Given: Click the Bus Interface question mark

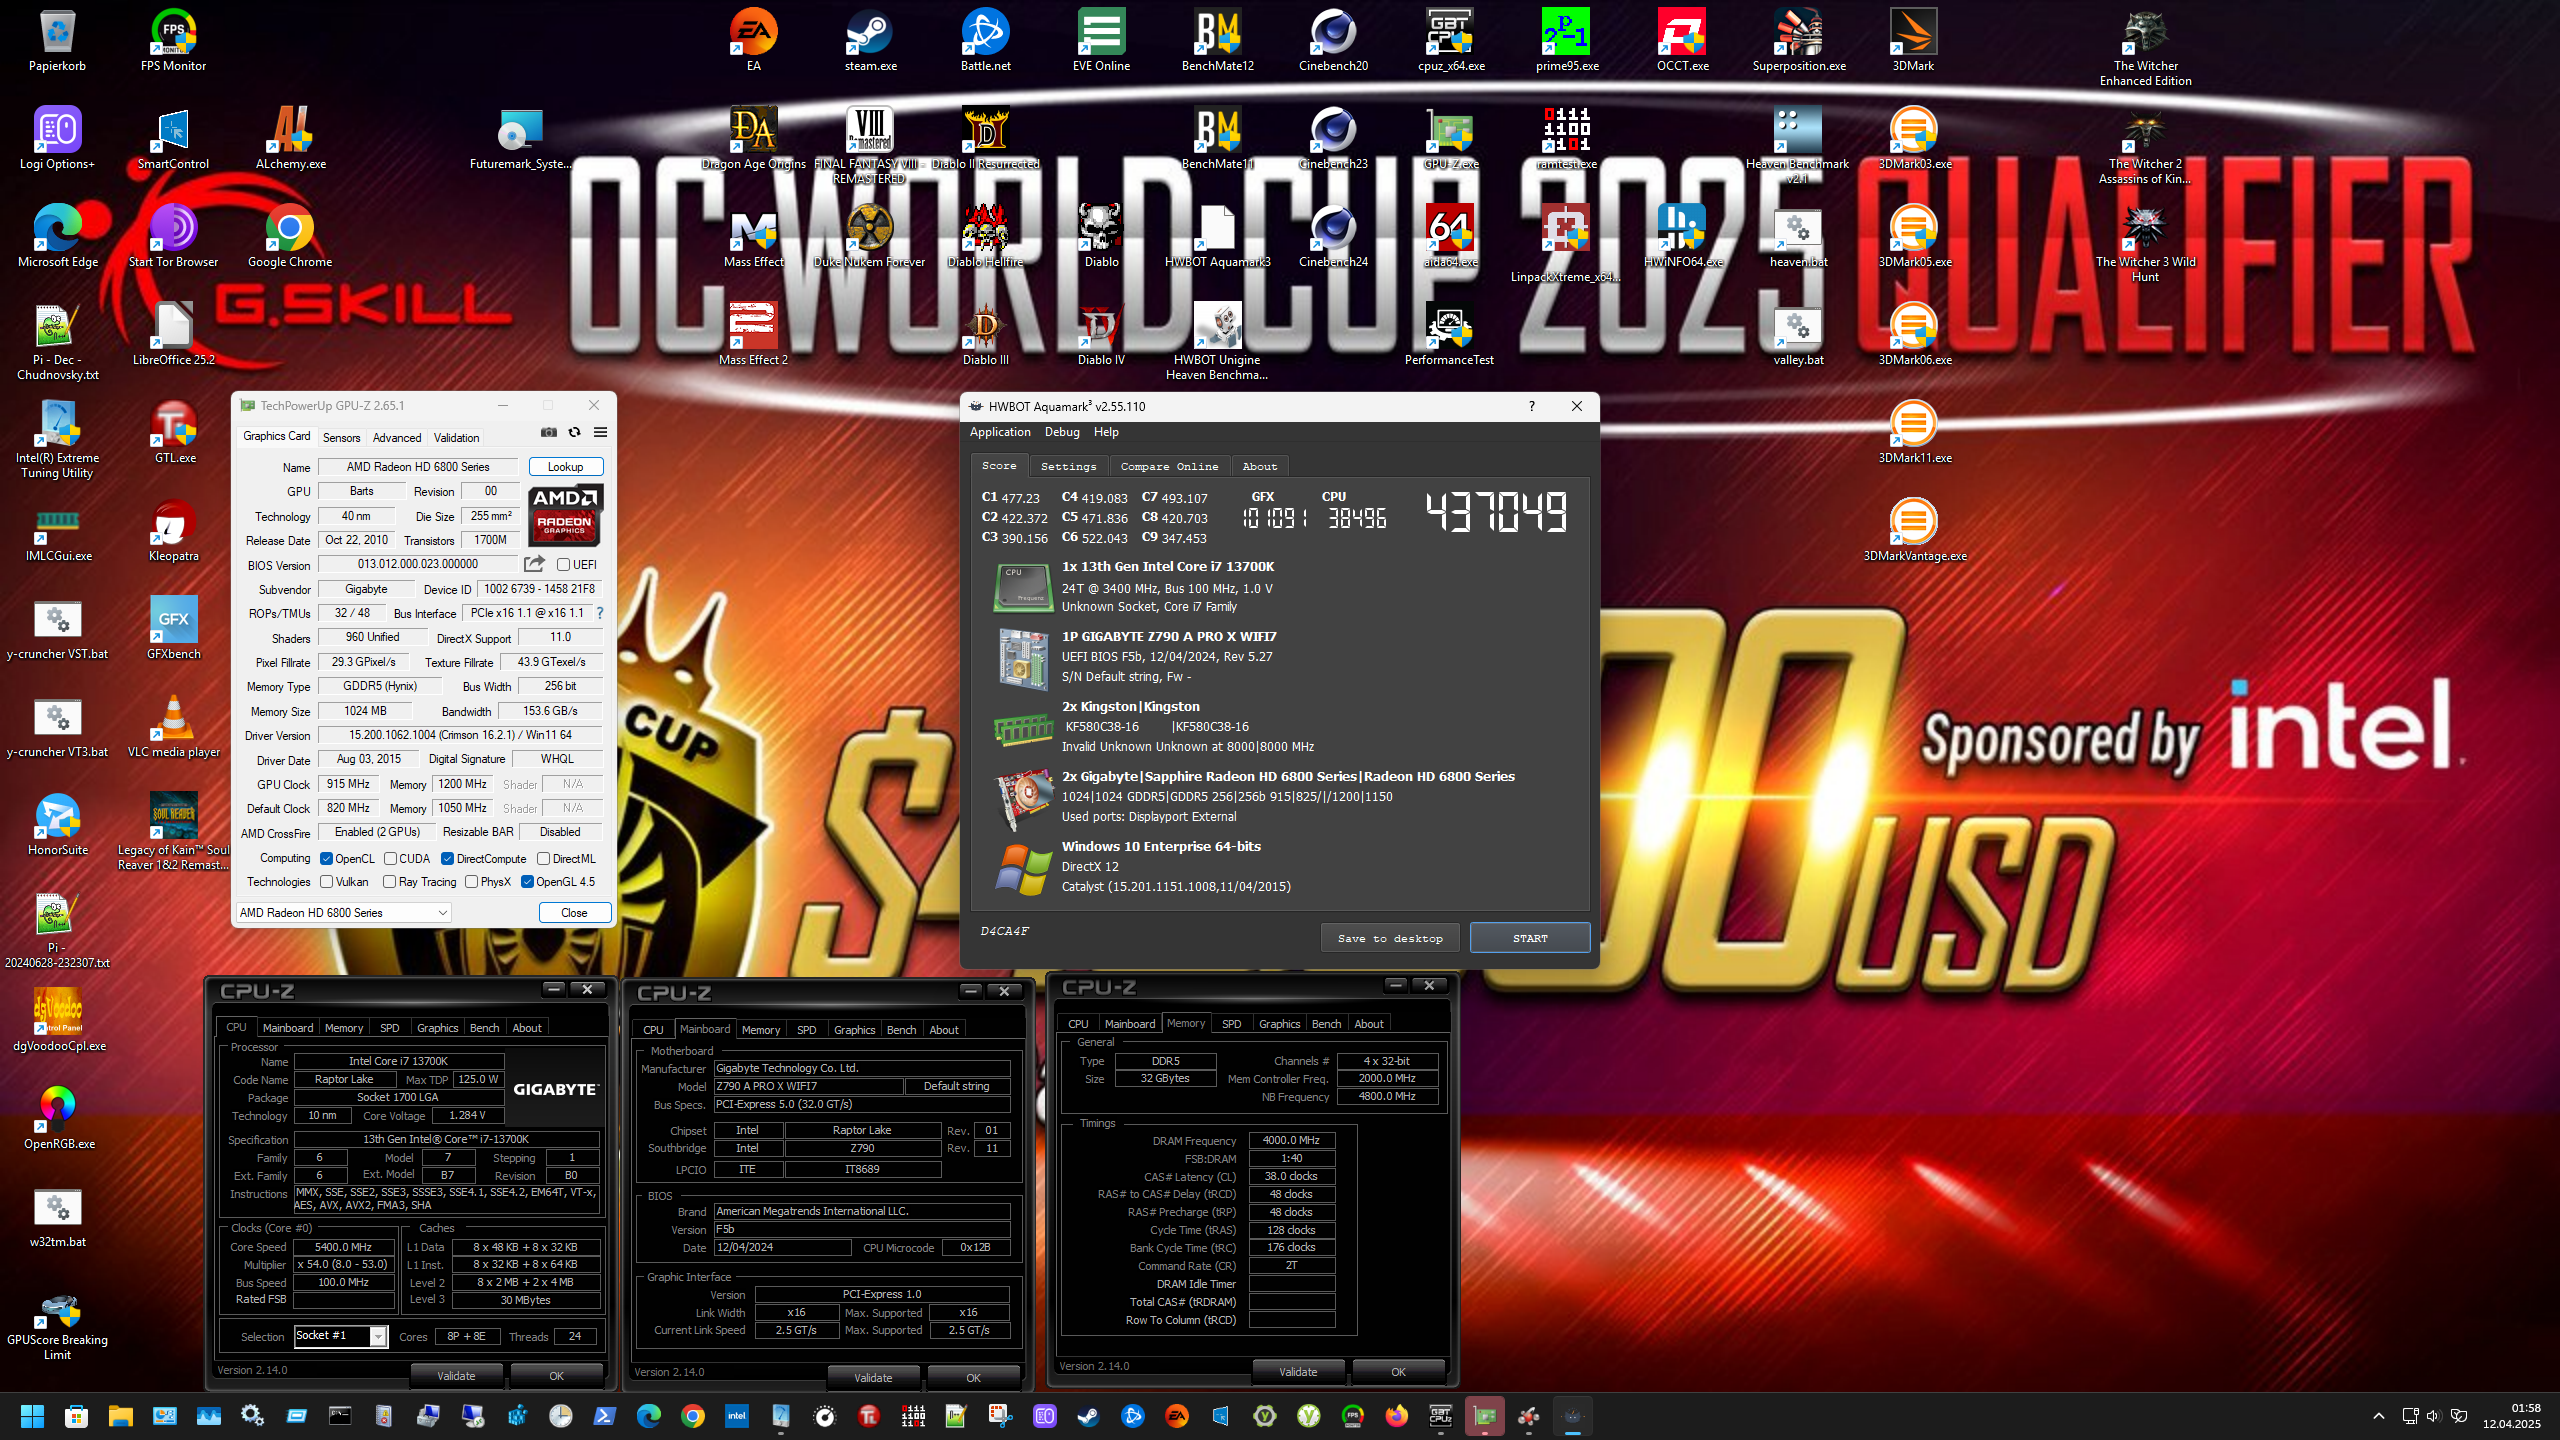Looking at the screenshot, I should tap(600, 613).
